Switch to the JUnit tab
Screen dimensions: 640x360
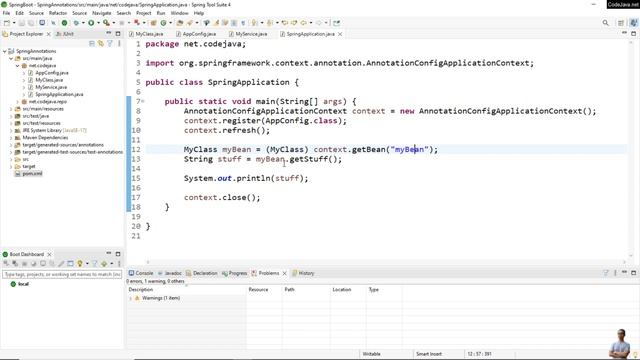click(x=65, y=34)
